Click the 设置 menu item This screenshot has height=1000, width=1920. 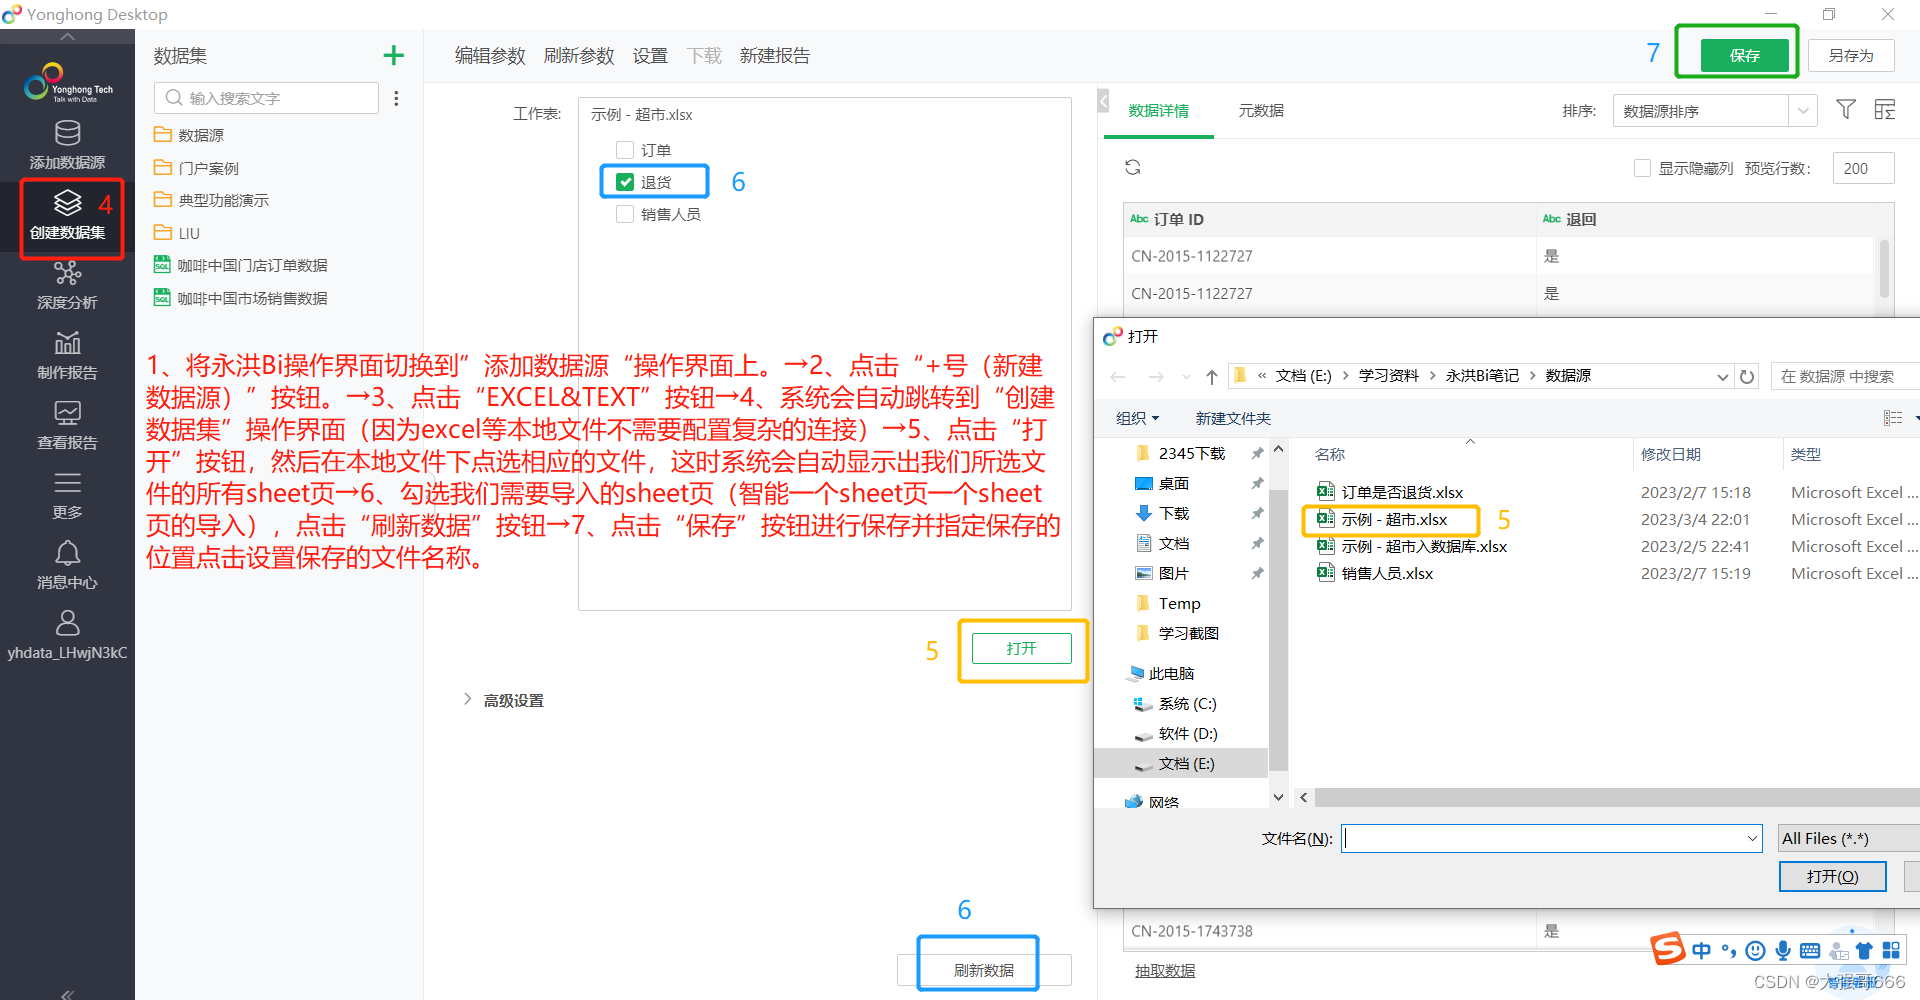650,56
